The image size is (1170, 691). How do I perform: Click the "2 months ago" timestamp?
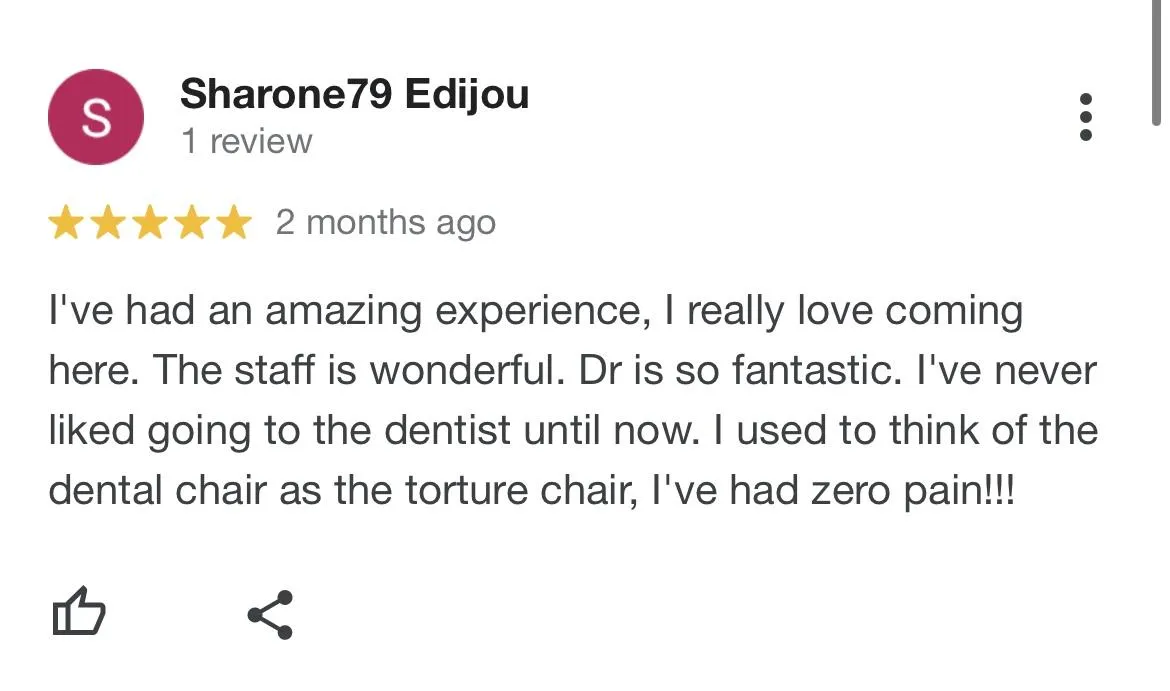[386, 222]
